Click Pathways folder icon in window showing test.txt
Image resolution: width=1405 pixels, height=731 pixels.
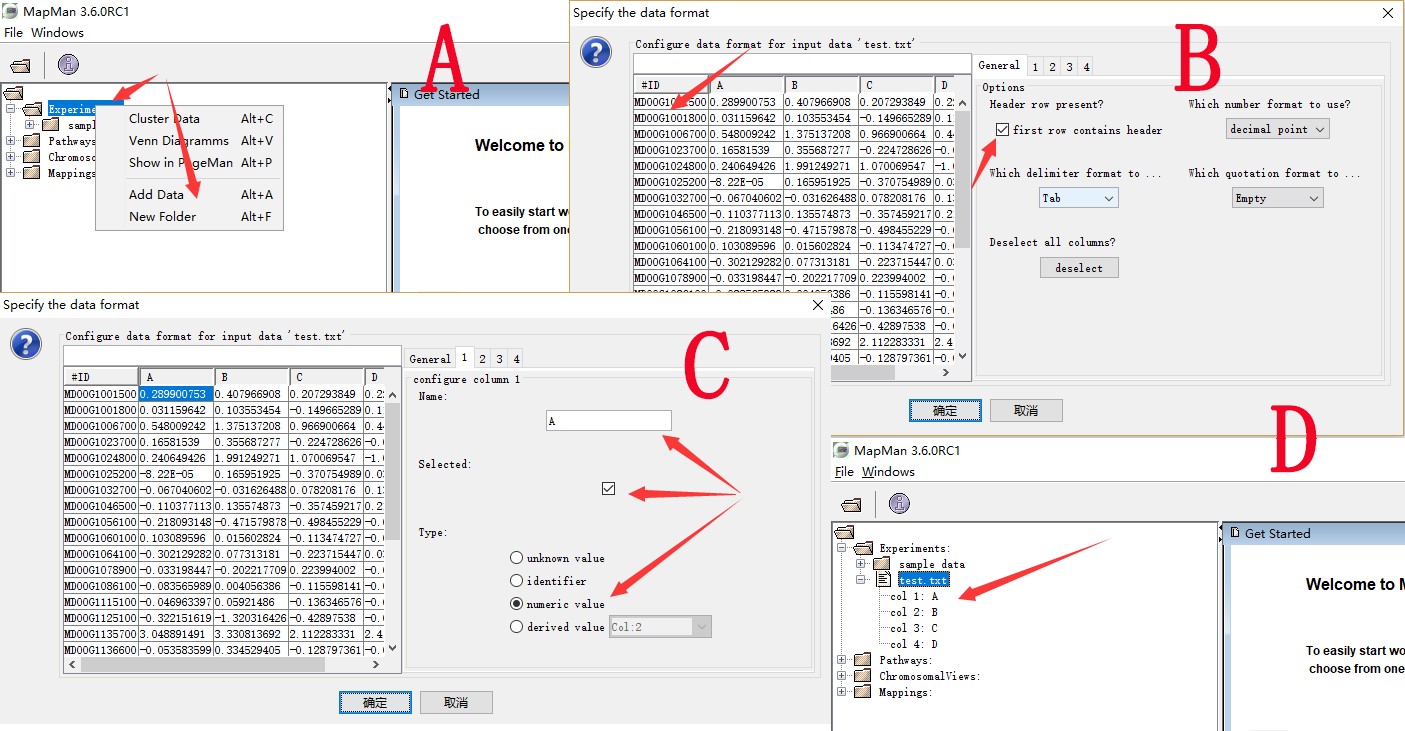863,660
